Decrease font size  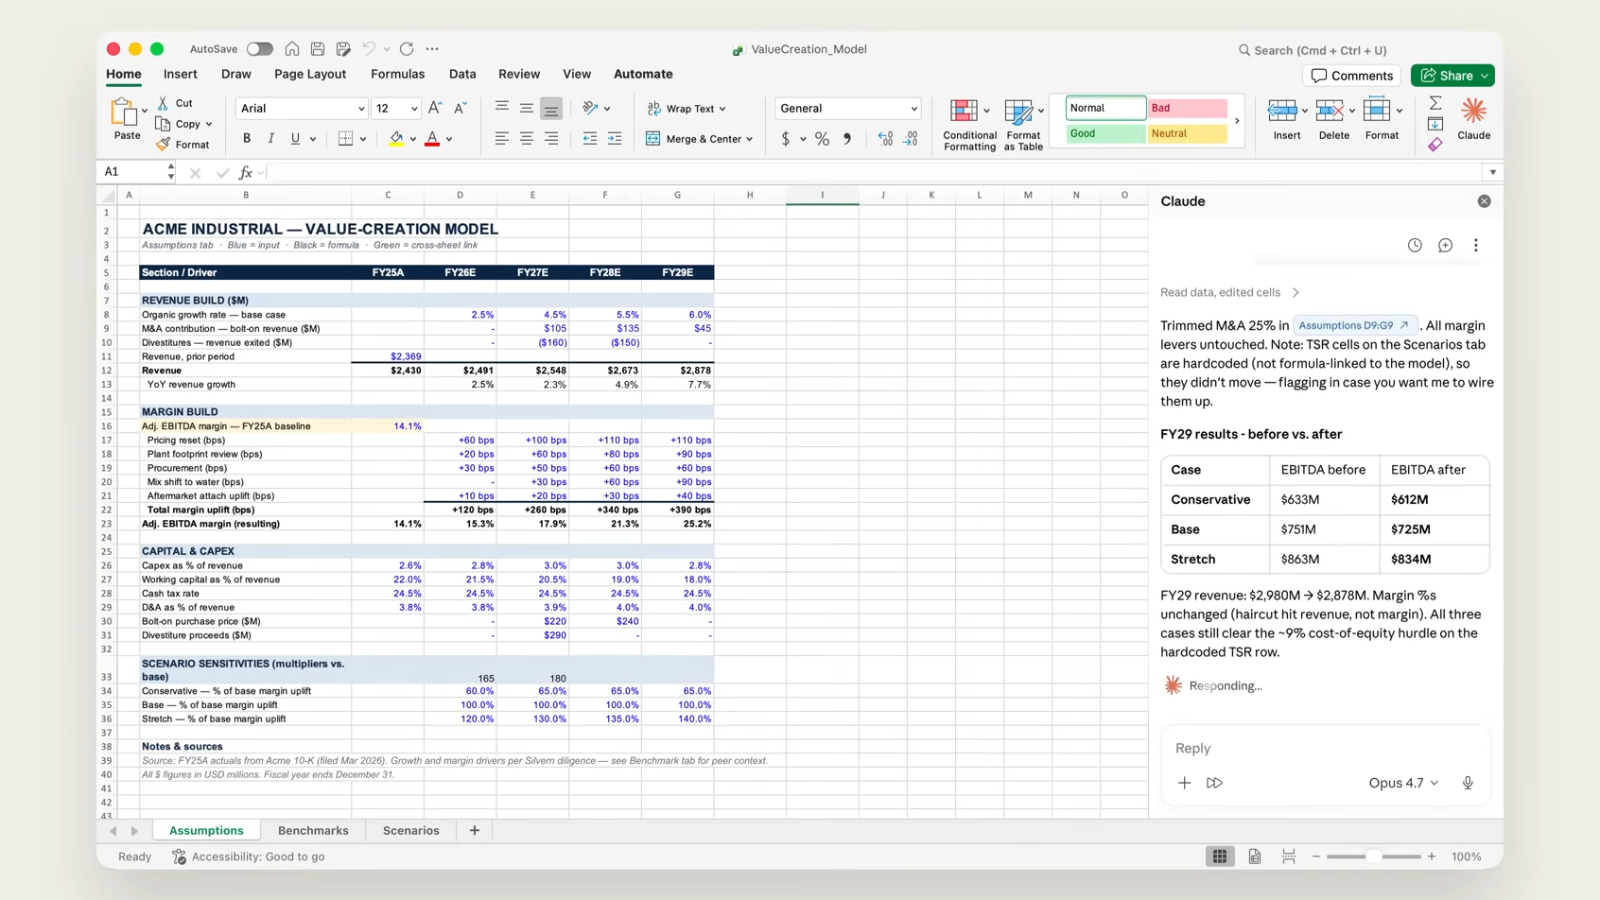(x=460, y=108)
